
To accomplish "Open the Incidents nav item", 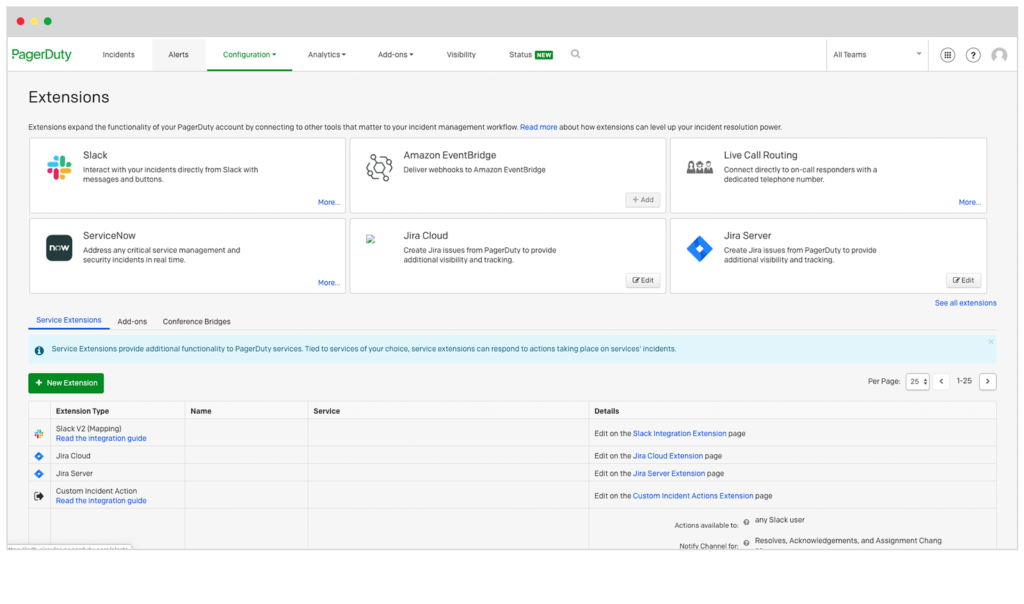I will pyautogui.click(x=118, y=55).
